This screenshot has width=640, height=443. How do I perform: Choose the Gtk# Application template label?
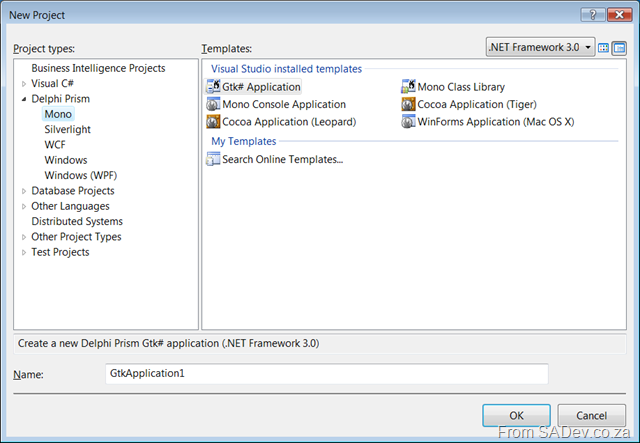[261, 87]
